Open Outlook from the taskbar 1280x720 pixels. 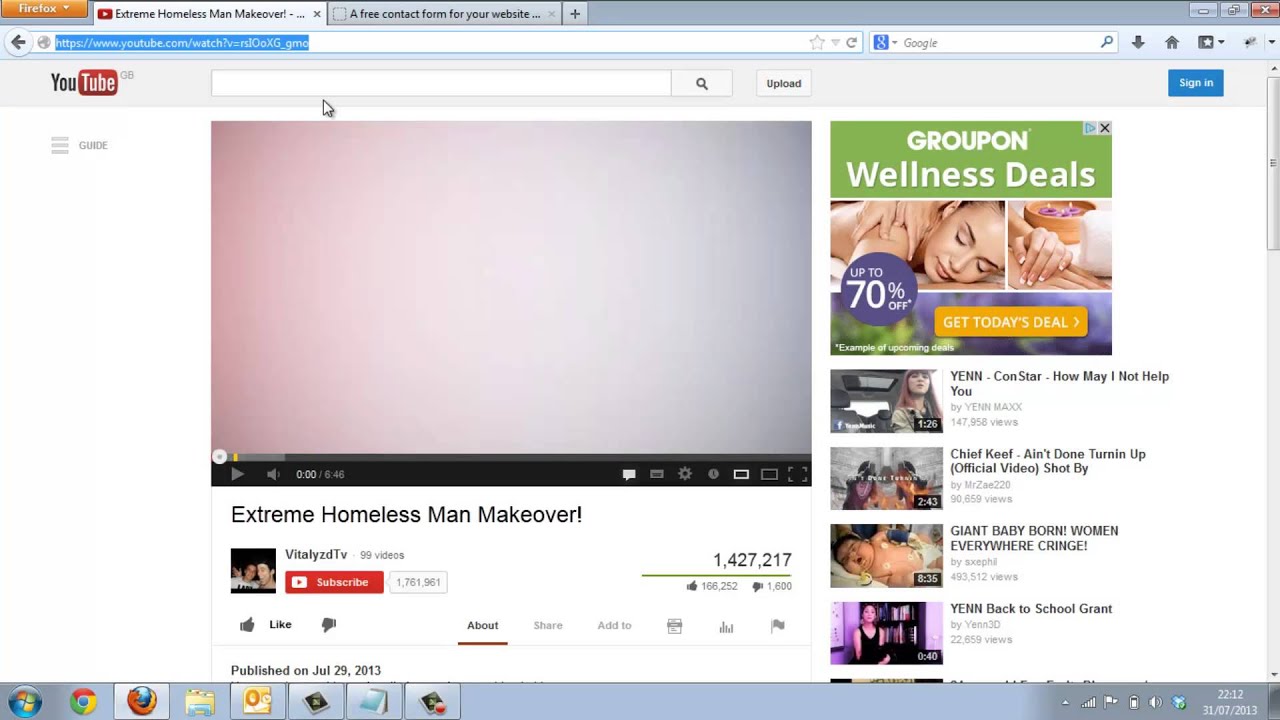[257, 702]
